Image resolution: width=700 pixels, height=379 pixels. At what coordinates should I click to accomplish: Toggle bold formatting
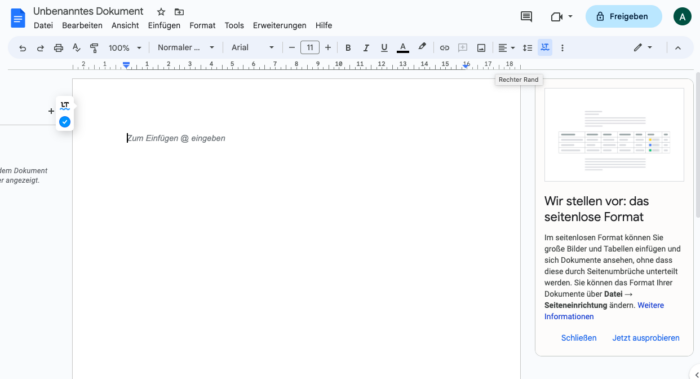coord(348,48)
